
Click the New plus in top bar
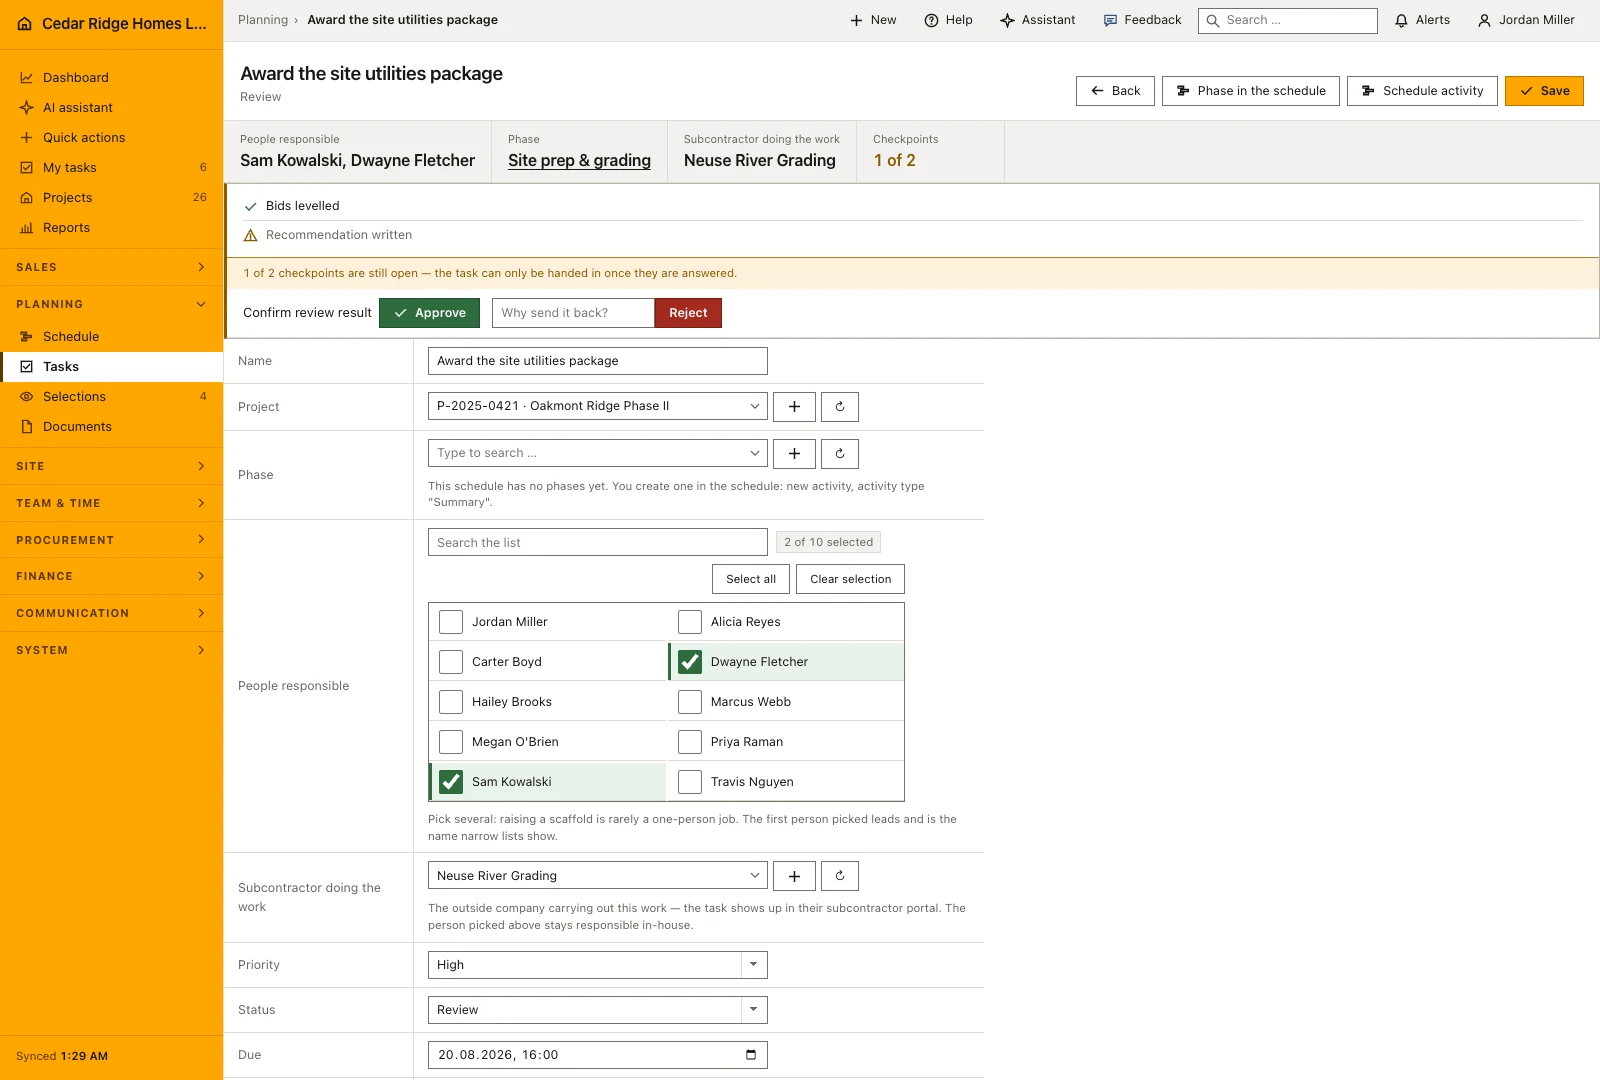coord(873,20)
